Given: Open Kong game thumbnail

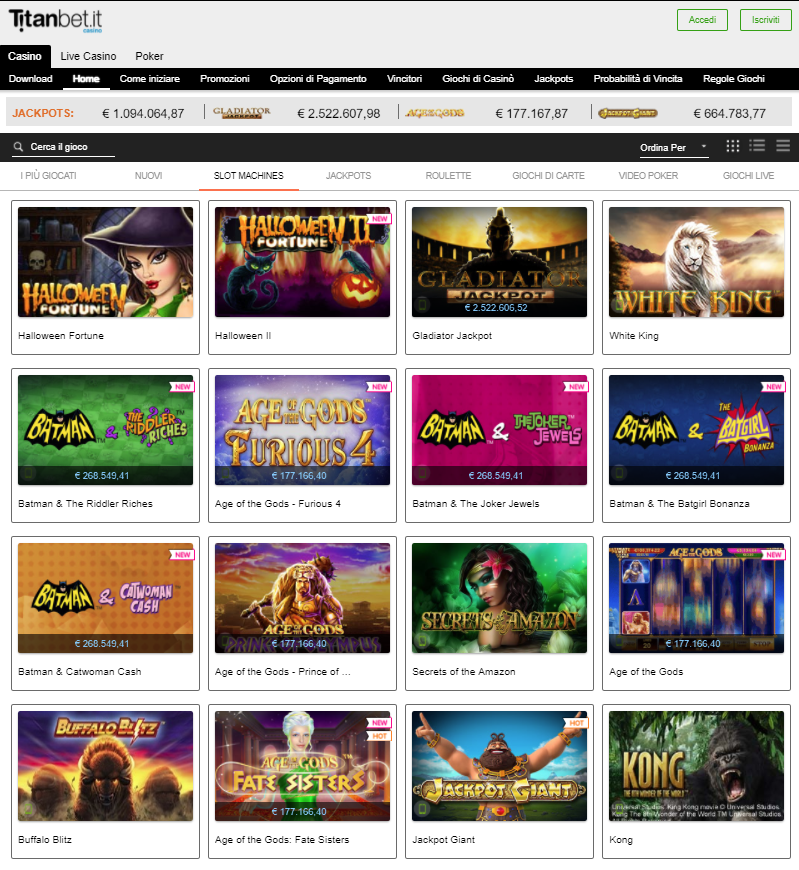Looking at the screenshot, I should [x=696, y=766].
